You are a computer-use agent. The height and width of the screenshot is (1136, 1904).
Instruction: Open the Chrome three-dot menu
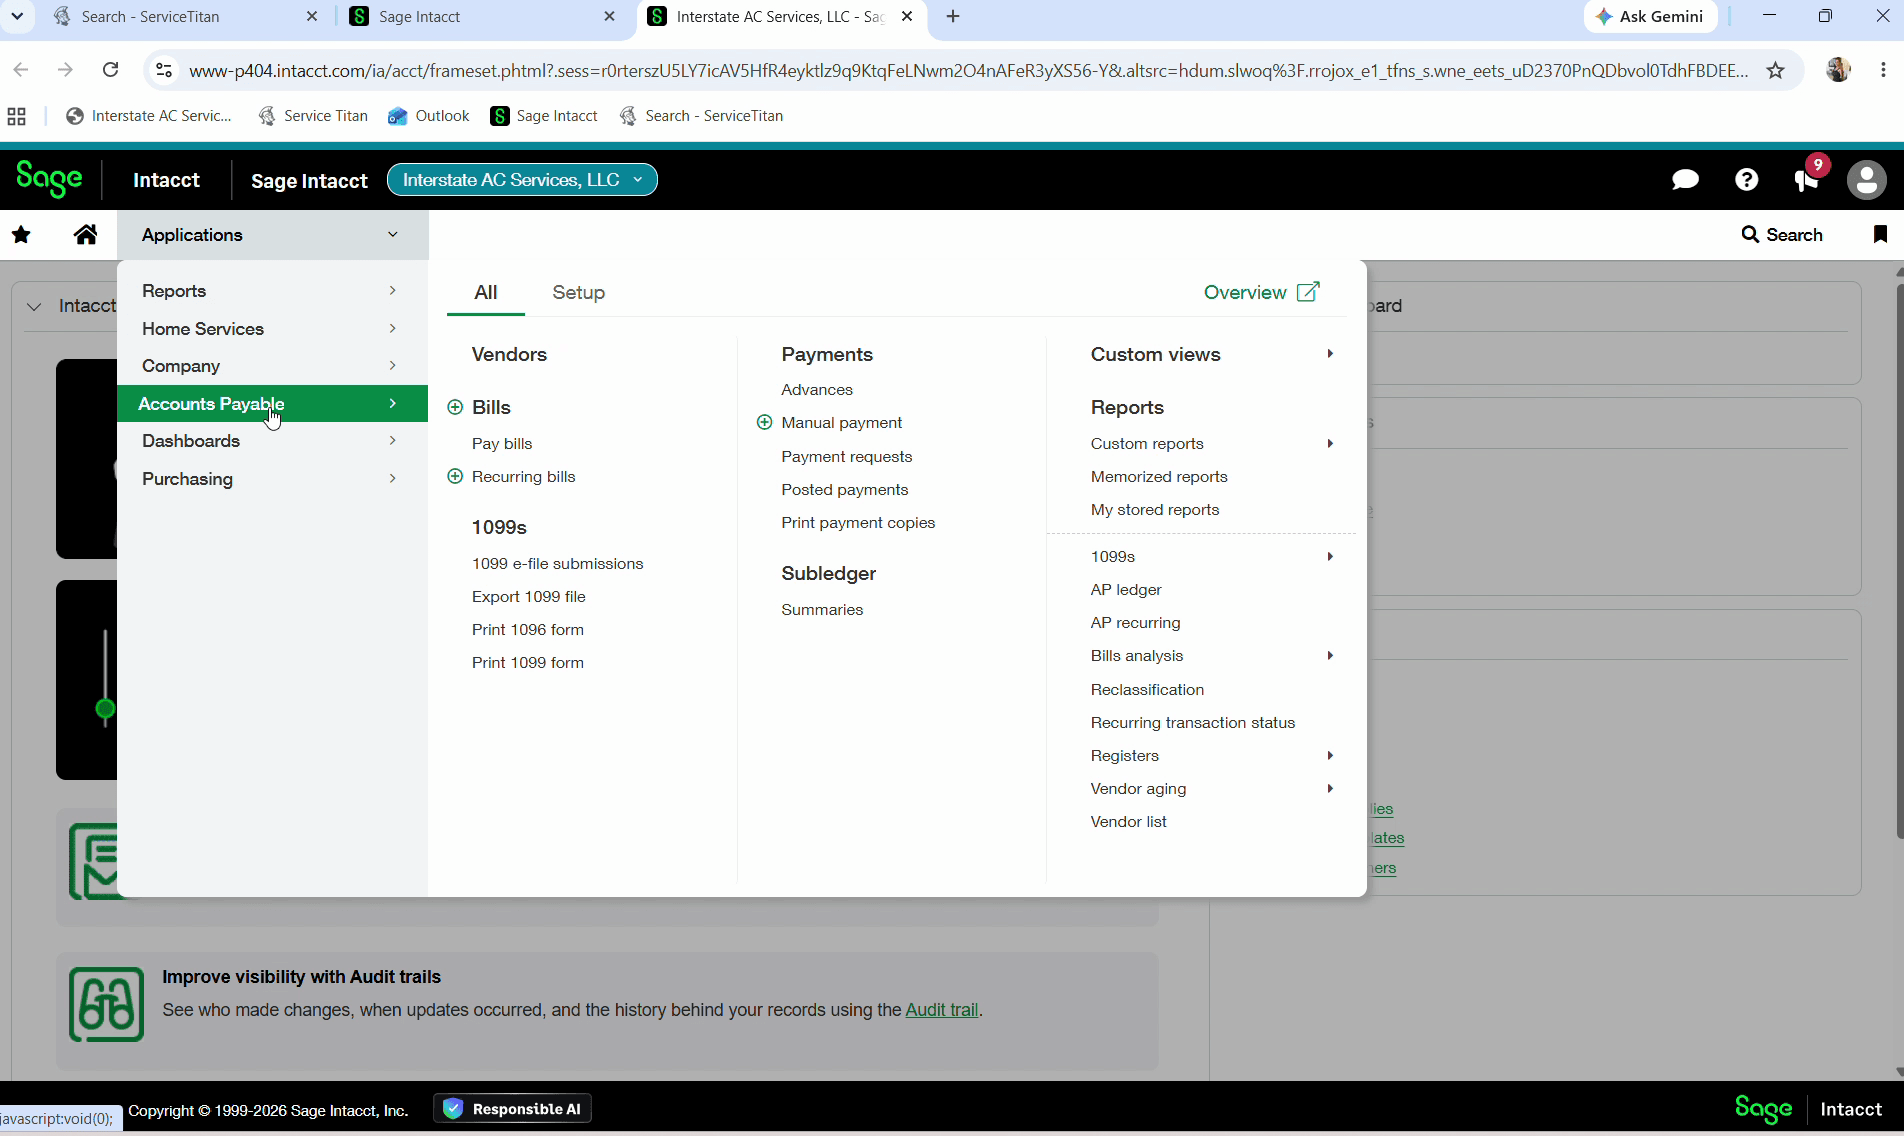(1883, 70)
